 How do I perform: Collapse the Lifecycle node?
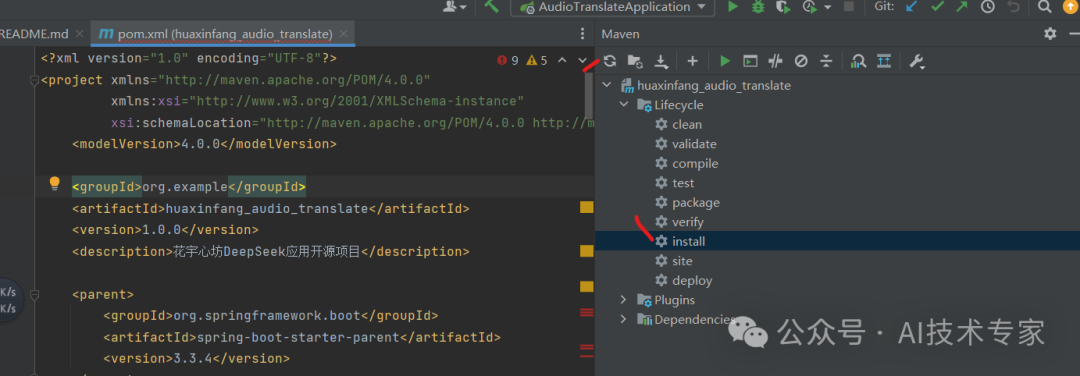point(623,105)
